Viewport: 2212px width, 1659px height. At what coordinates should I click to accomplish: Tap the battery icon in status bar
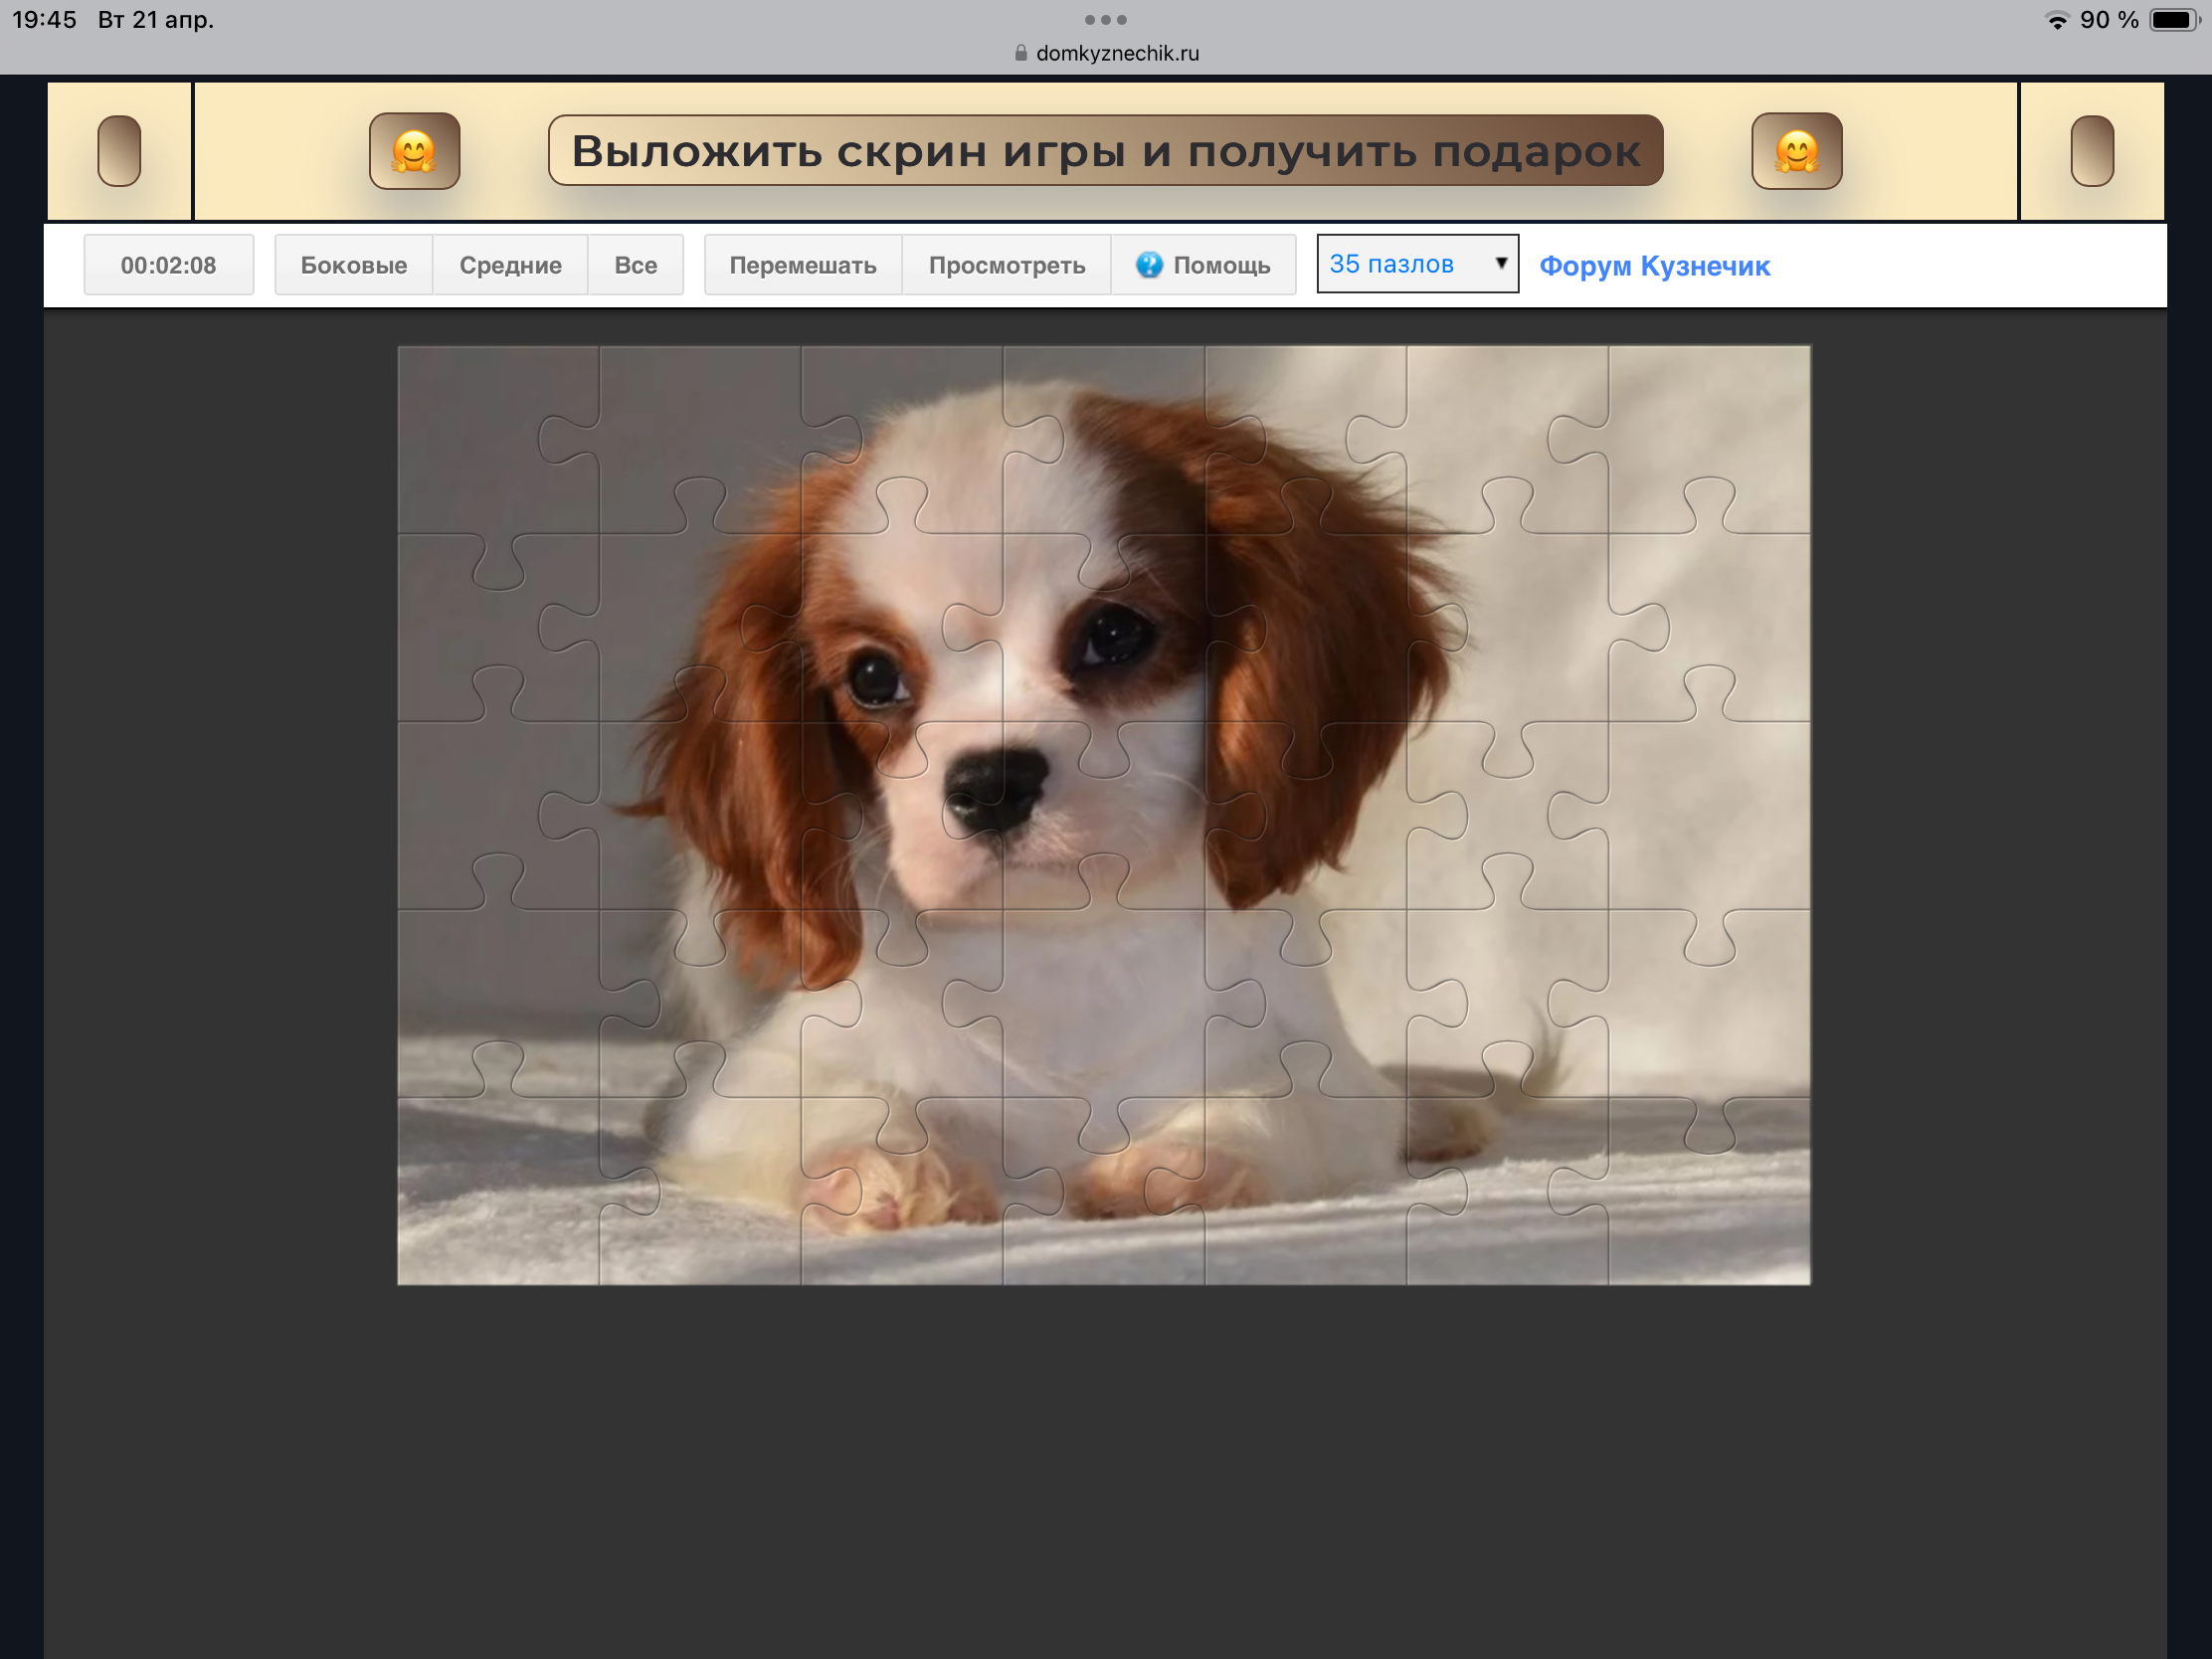coord(2172,20)
